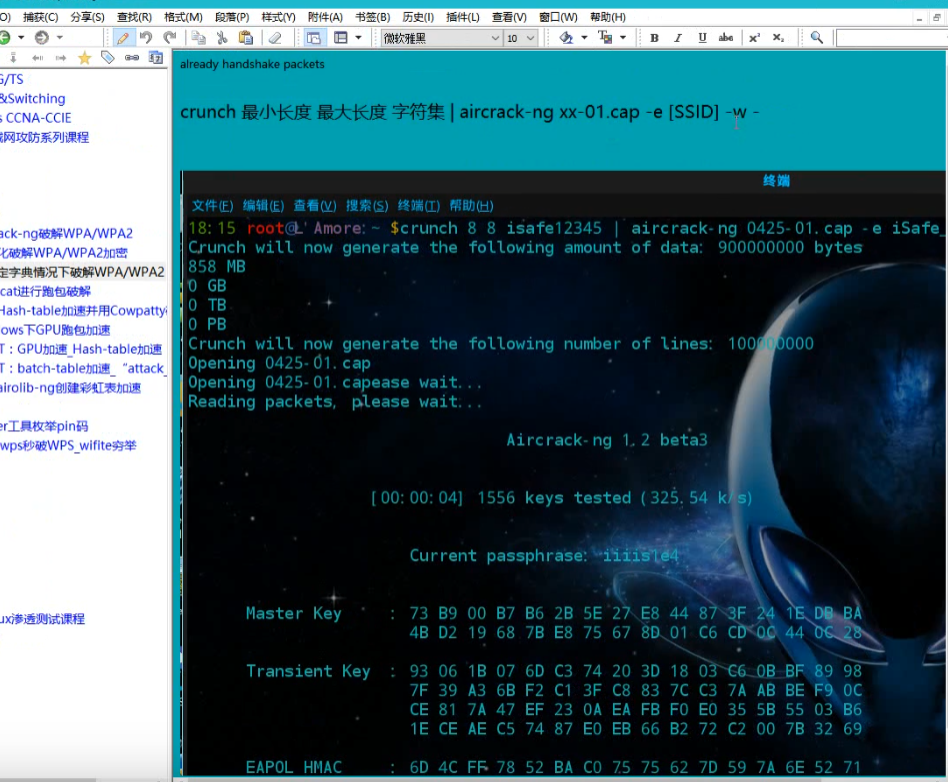Screen dimensions: 948x782
Task: Open the 格式(M) menu
Action: pos(183,17)
